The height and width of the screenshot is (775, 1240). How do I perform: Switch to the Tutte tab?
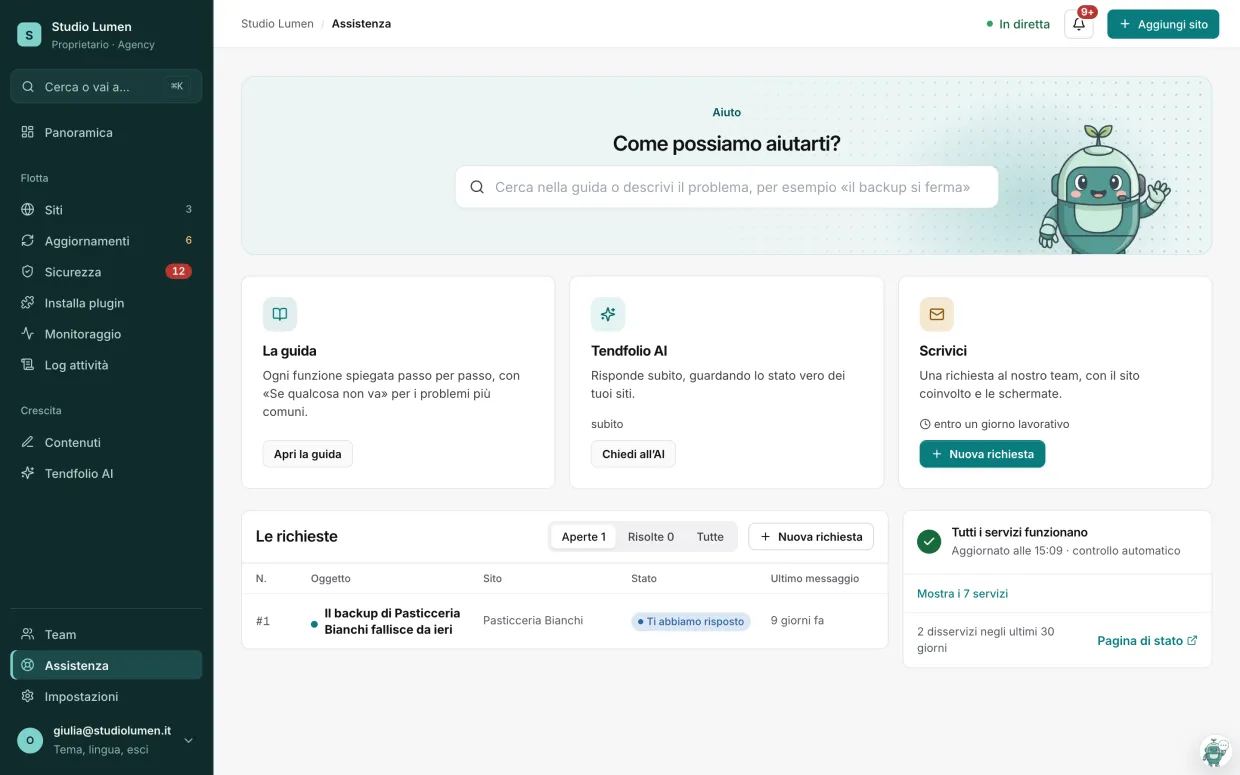coord(710,537)
